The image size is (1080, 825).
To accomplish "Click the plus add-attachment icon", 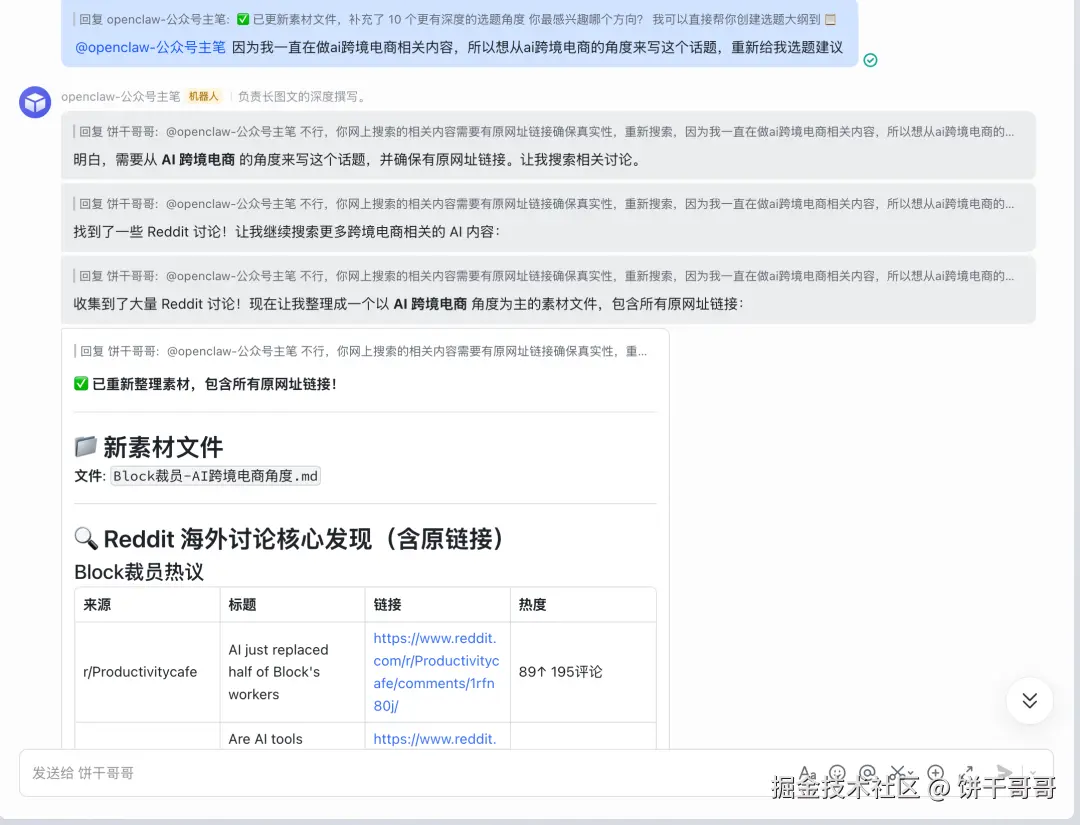I will click(936, 774).
